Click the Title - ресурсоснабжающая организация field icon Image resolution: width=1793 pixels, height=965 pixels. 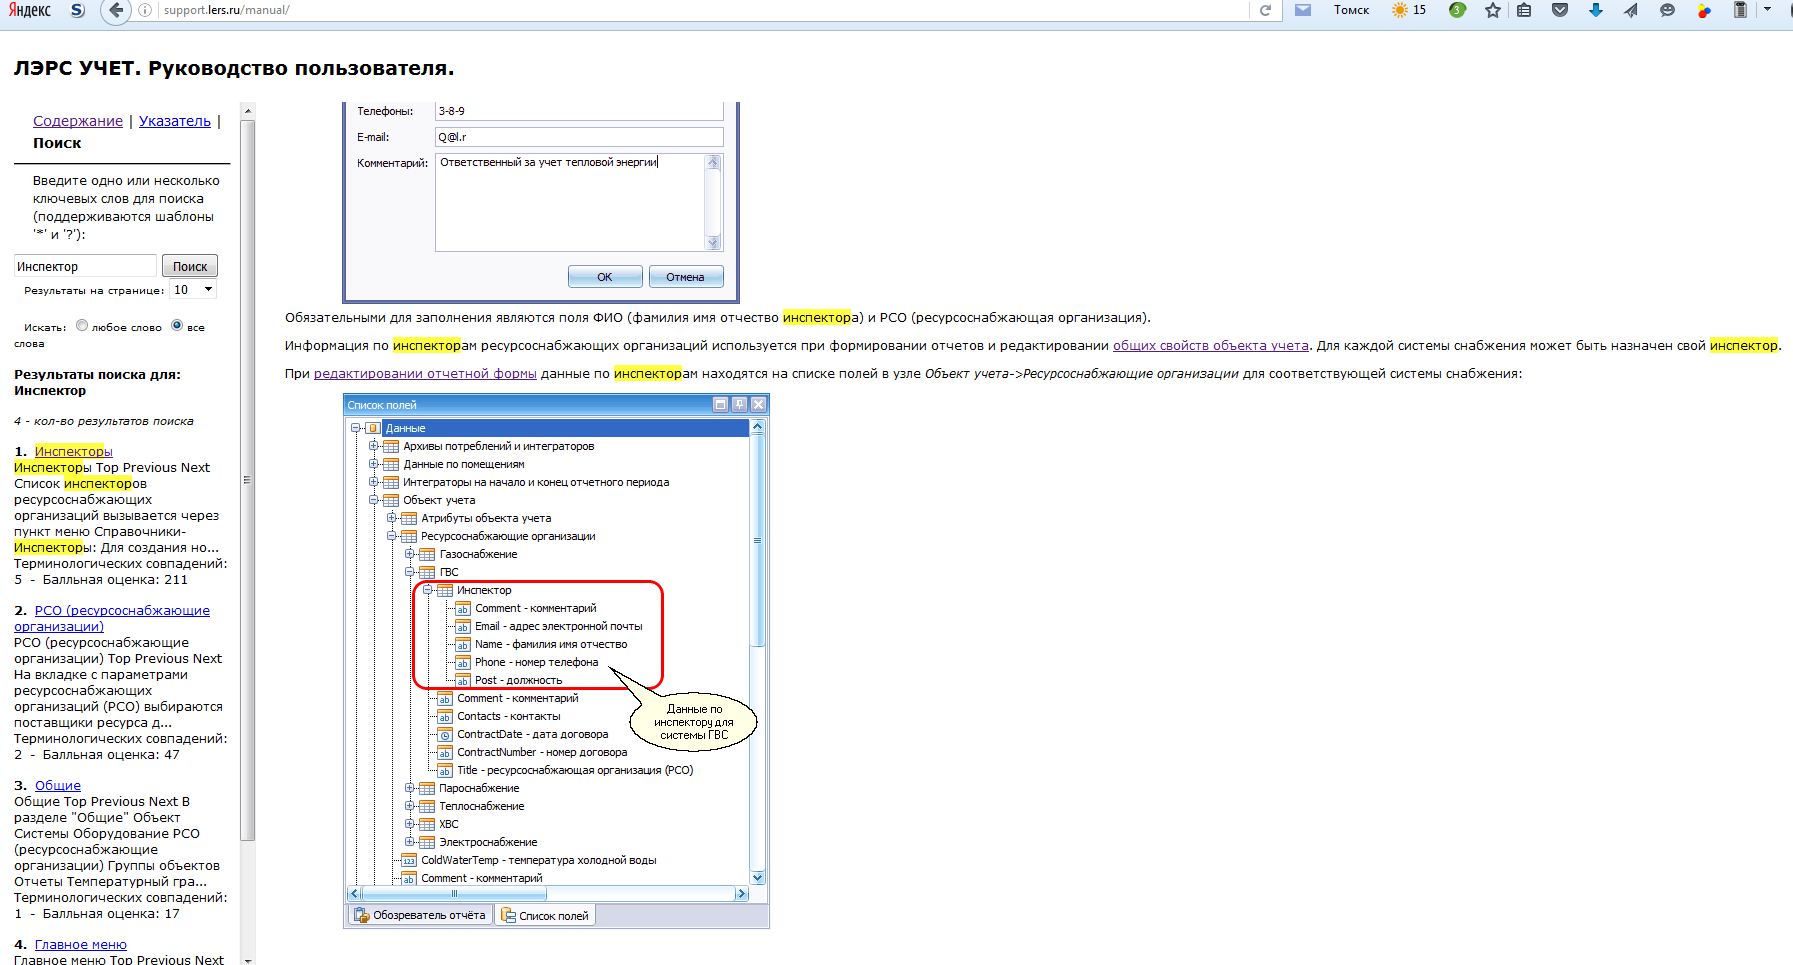445,771
